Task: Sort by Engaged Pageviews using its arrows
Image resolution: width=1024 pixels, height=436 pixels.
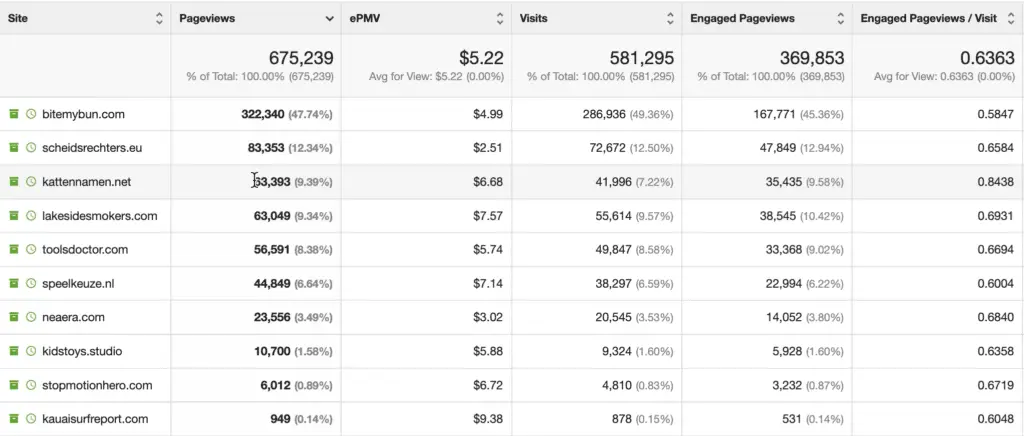Action: coord(840,18)
